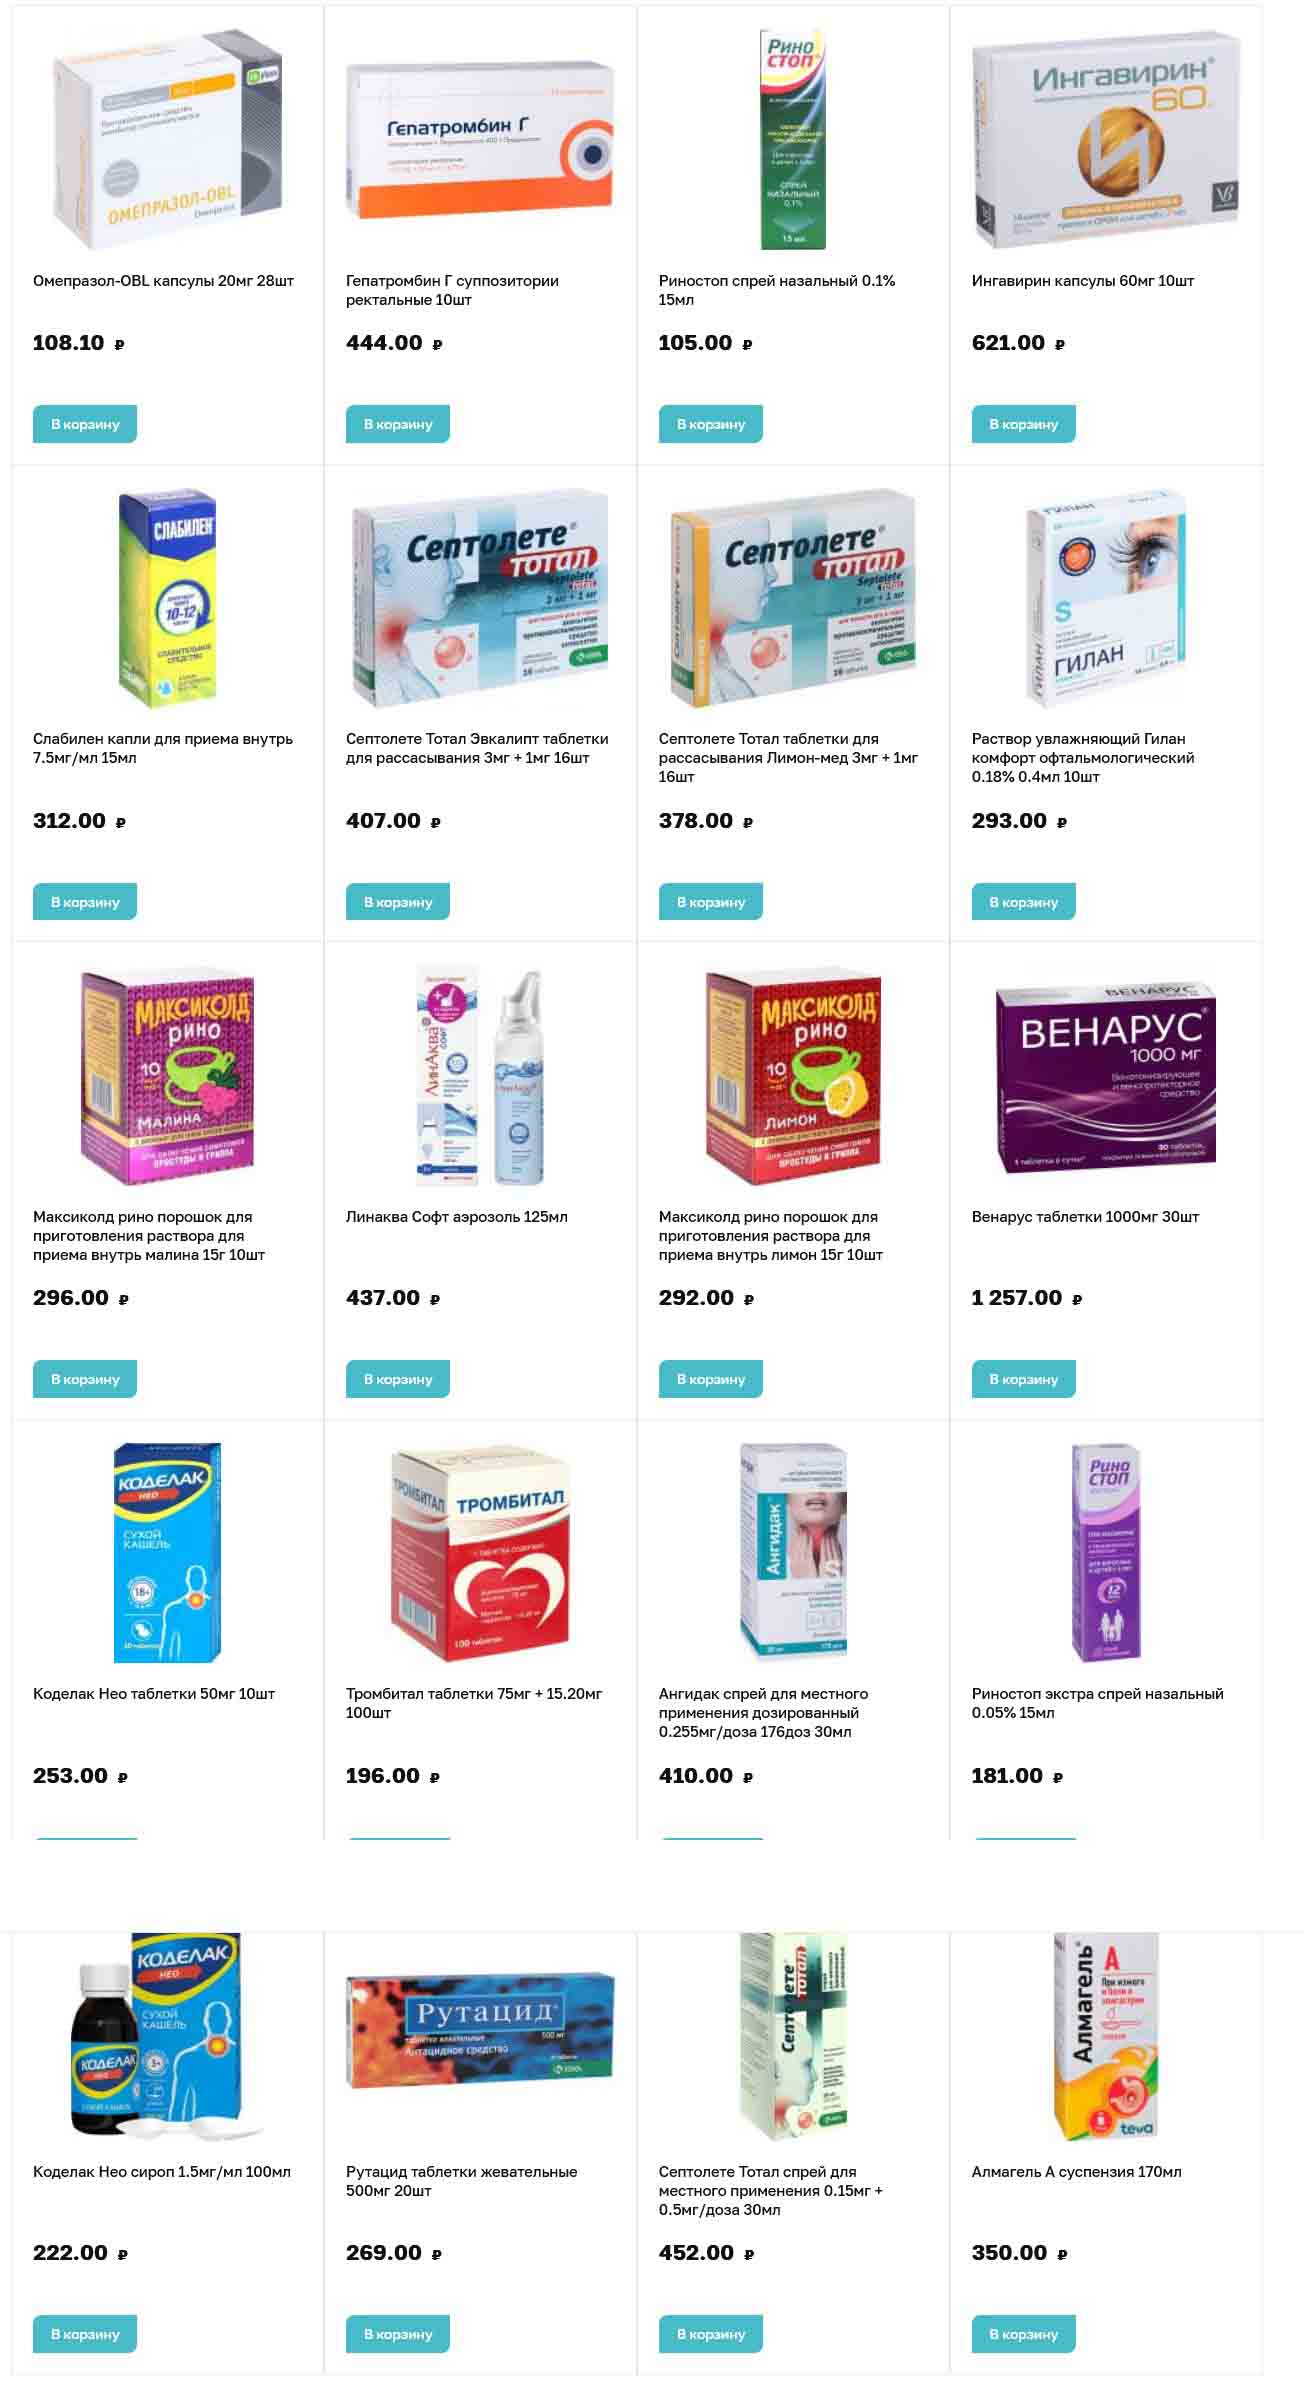Add Рутацид таблетки жевательные to cart
Viewport: 1304px width, 2386px height.
[x=398, y=2334]
